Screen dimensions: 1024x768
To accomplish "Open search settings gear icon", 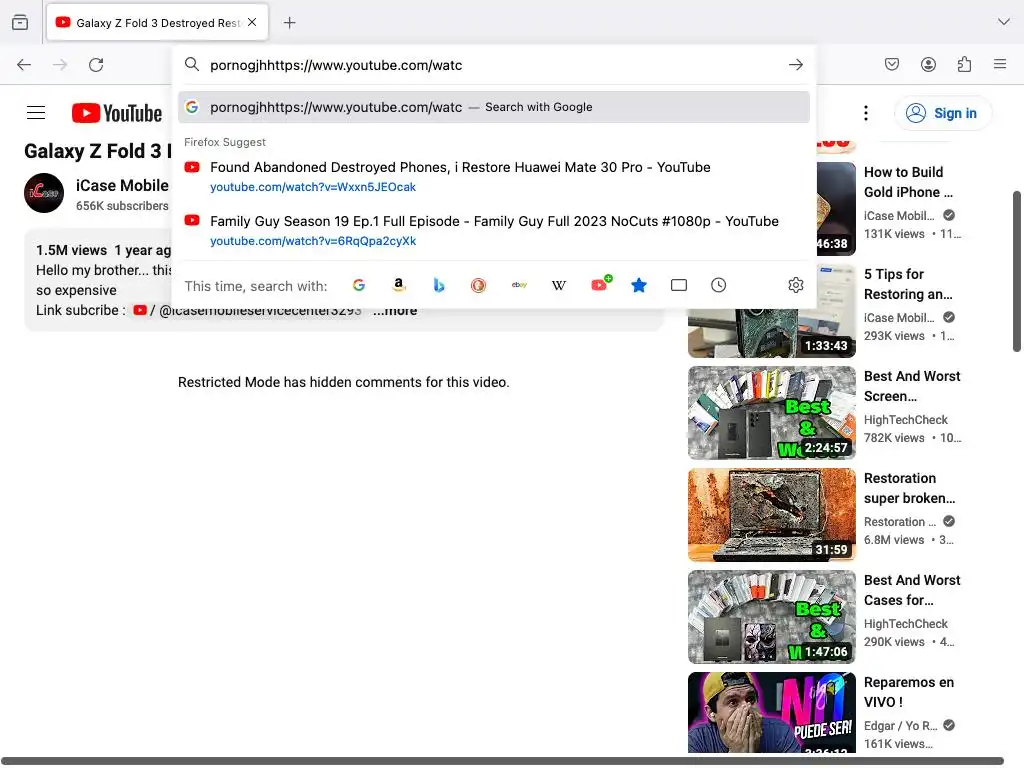I will click(x=795, y=285).
